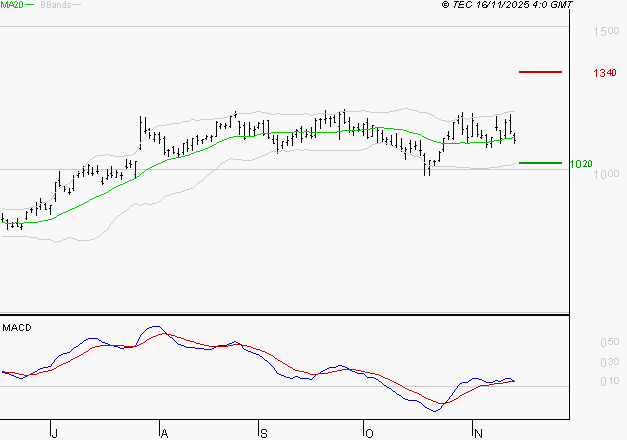627x440 pixels.
Task: Click the MA20 legend label
Action: (11, 5)
